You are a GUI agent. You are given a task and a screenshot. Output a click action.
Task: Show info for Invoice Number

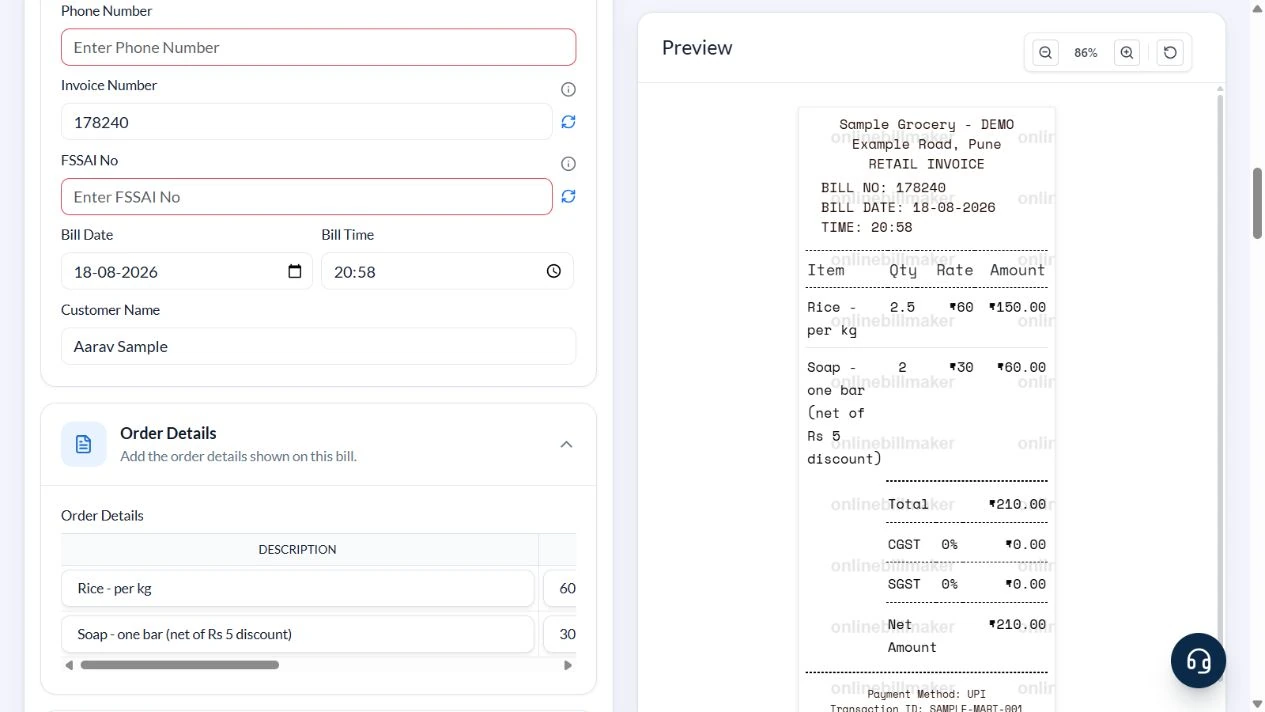[x=568, y=89]
